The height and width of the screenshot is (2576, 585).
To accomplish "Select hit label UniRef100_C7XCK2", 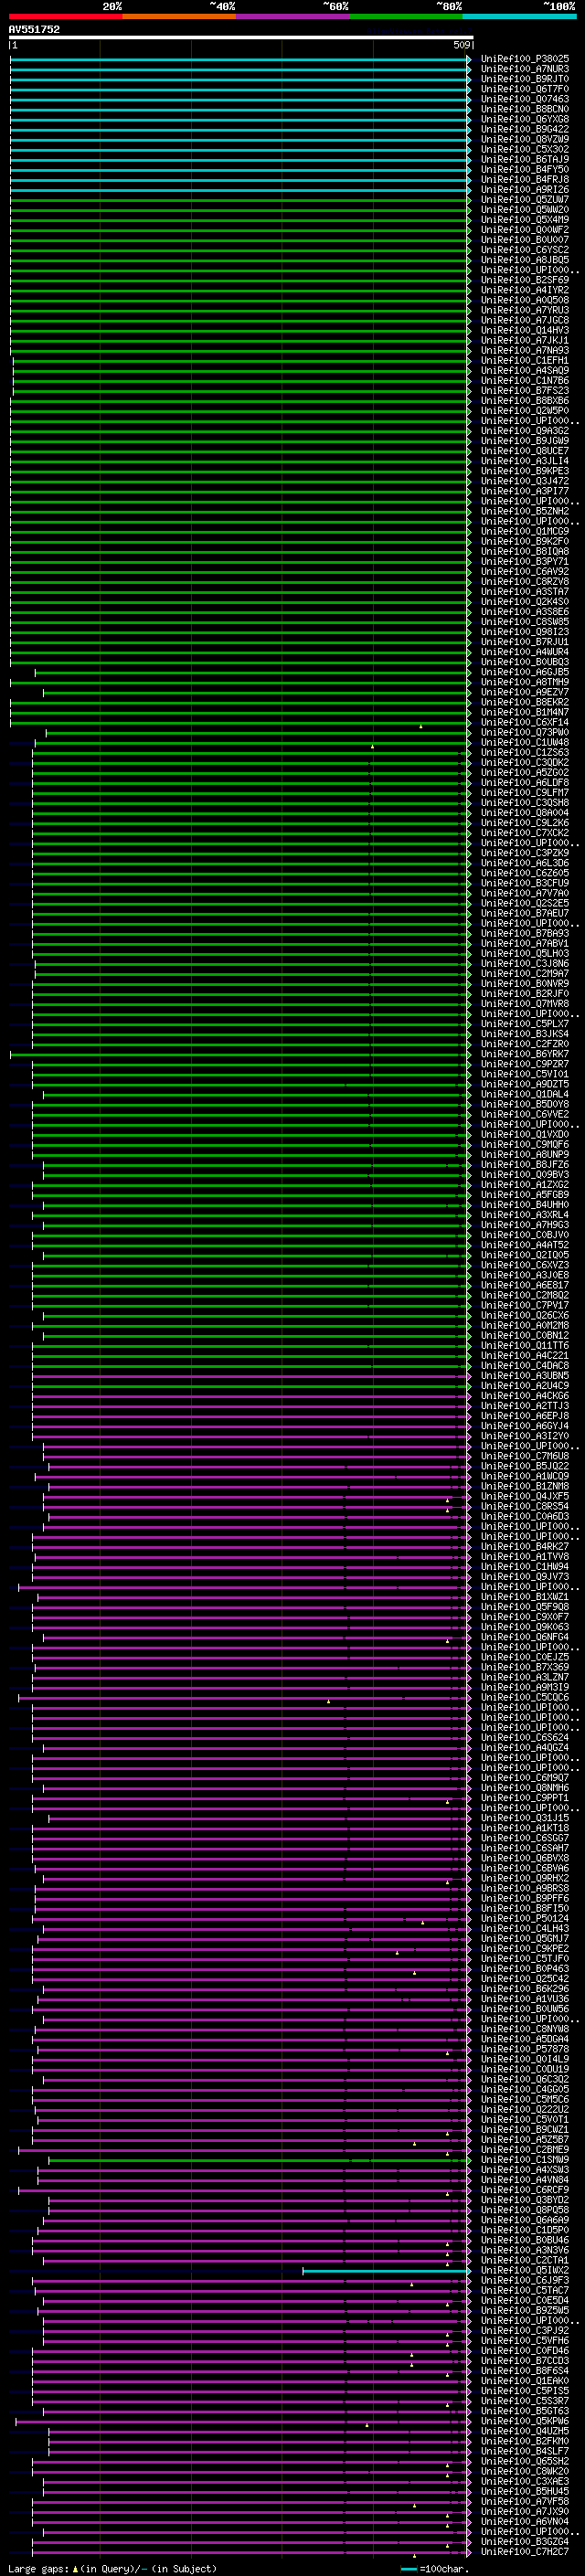I will click(525, 833).
